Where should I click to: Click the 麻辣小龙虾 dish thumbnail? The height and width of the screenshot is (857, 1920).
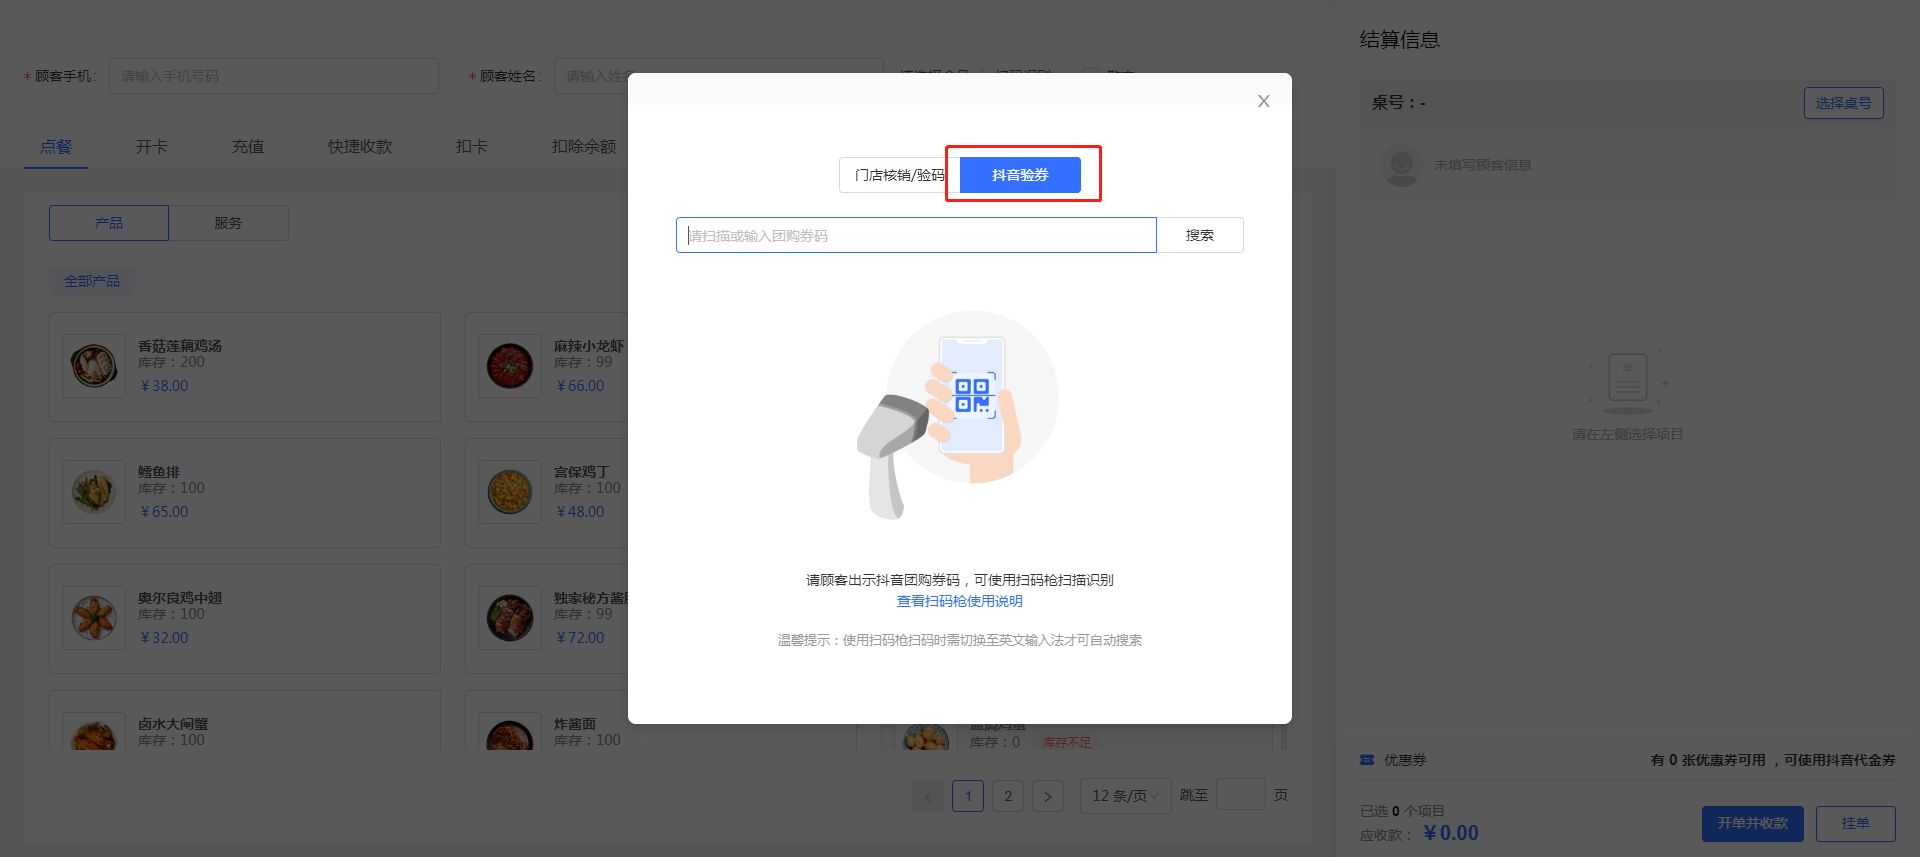pos(510,366)
